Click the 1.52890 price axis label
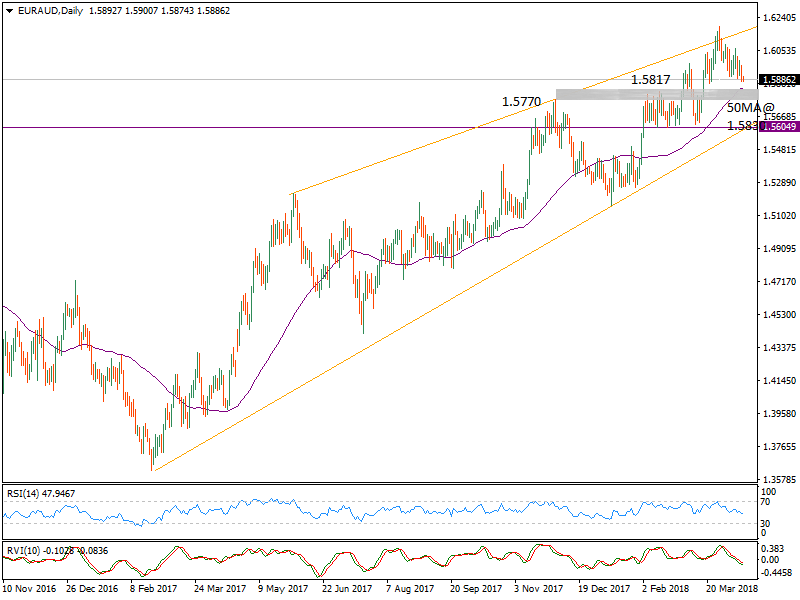This screenshot has height=600, width=800. (779, 183)
